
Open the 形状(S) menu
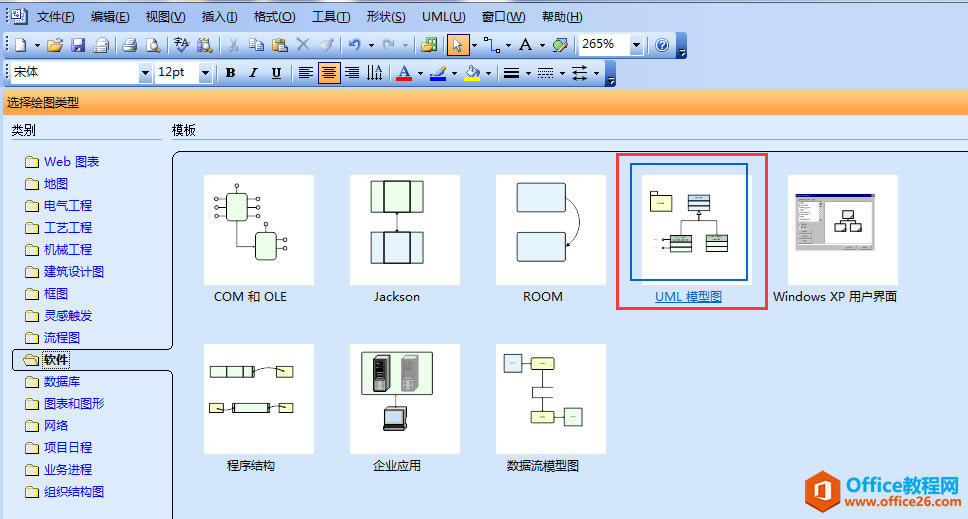386,17
